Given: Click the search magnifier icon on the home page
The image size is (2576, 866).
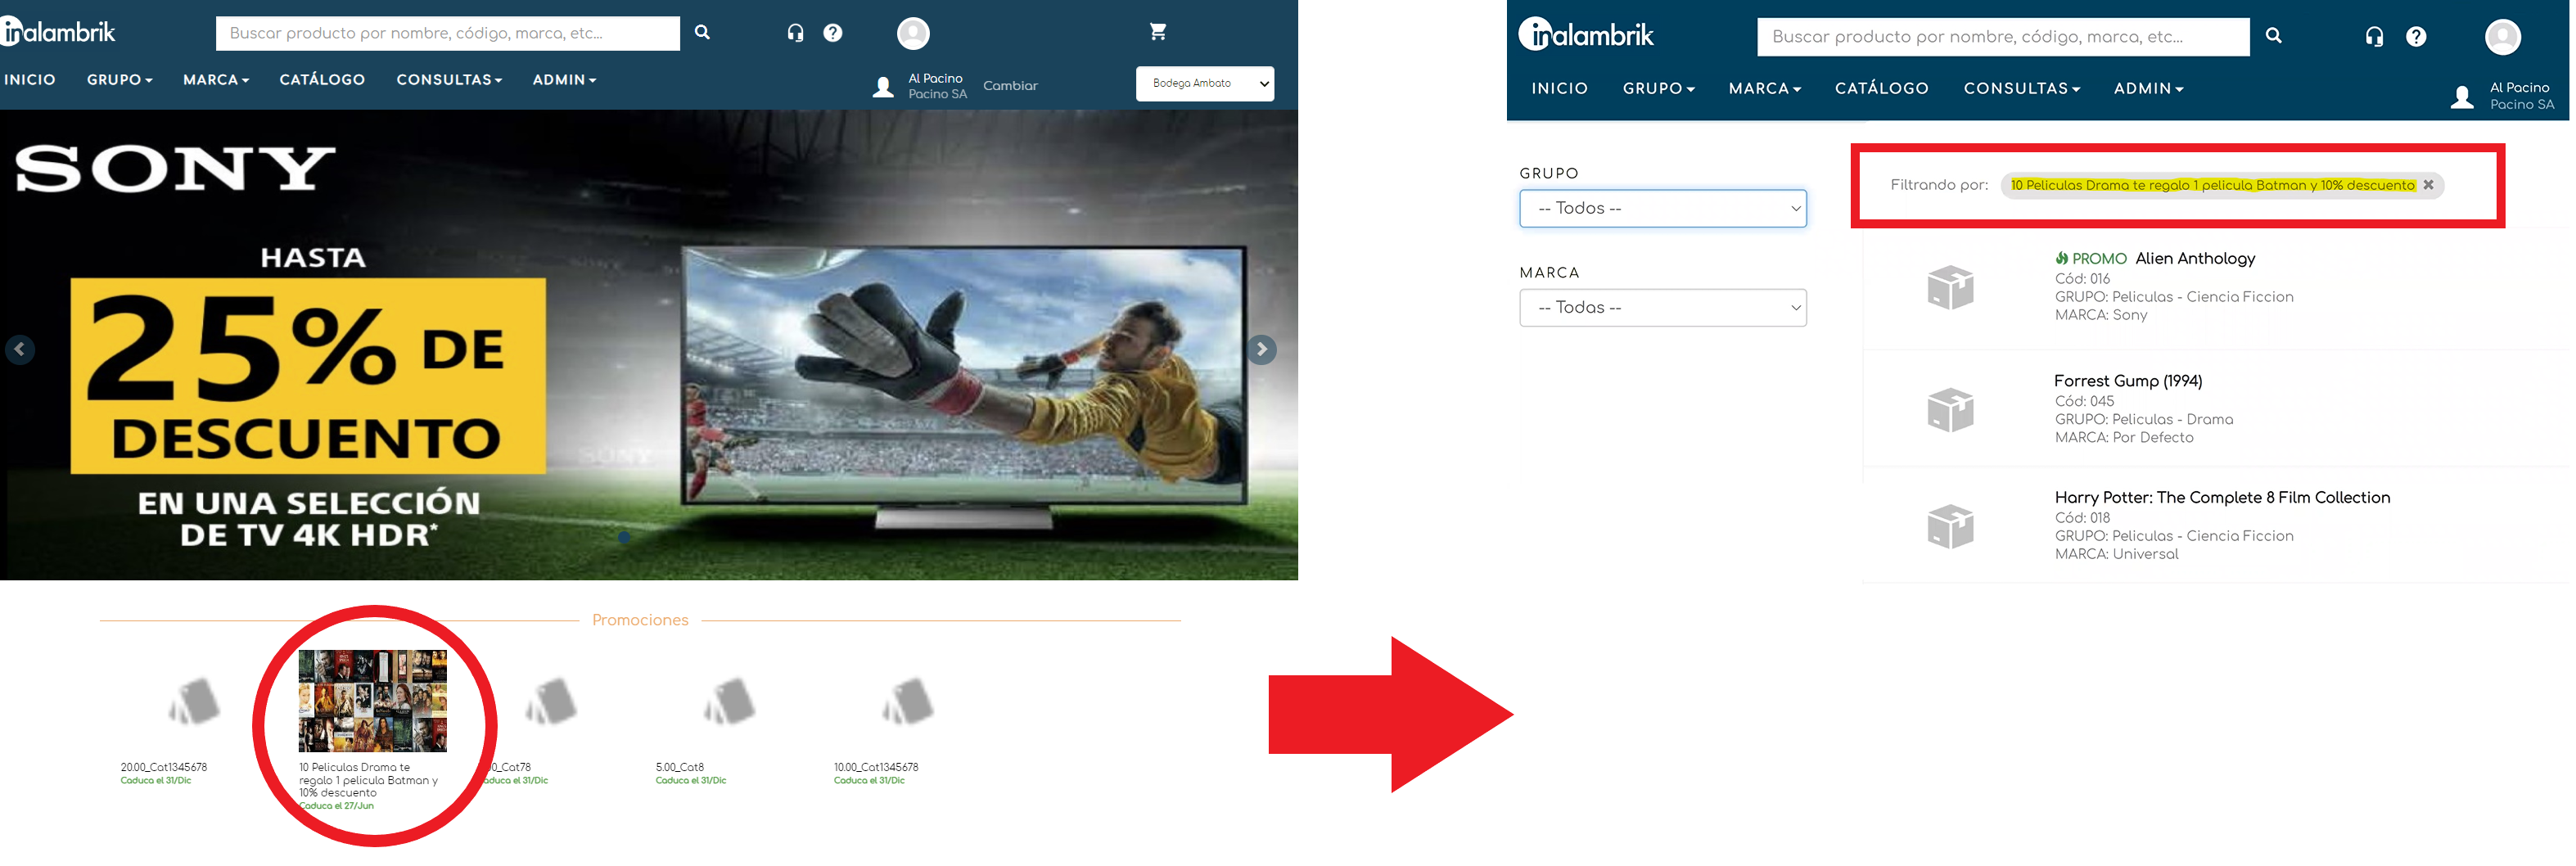Looking at the screenshot, I should (x=702, y=32).
